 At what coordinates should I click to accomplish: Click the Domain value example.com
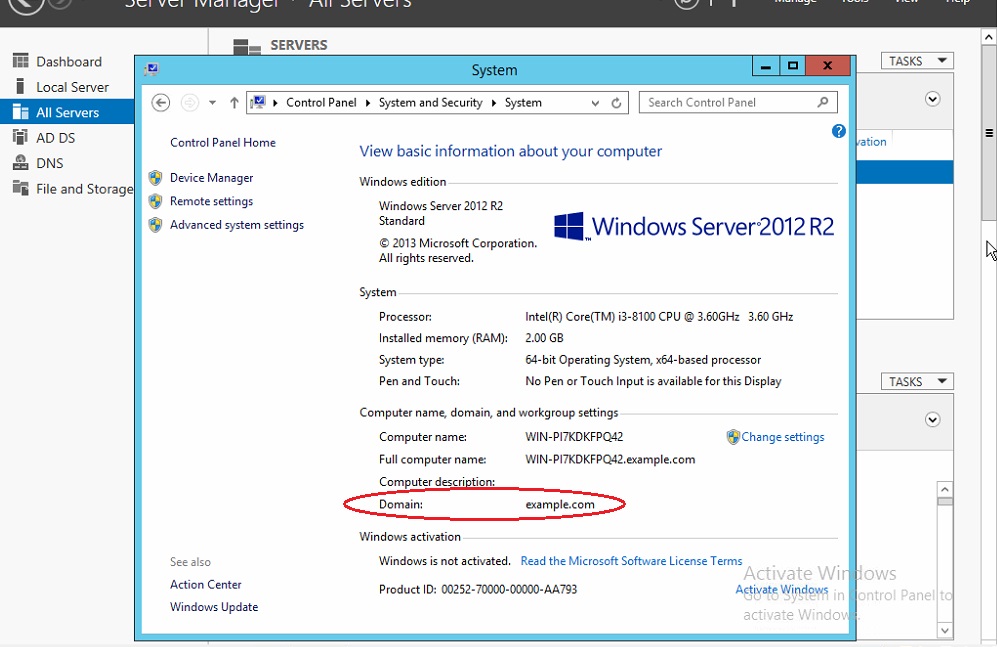point(560,505)
